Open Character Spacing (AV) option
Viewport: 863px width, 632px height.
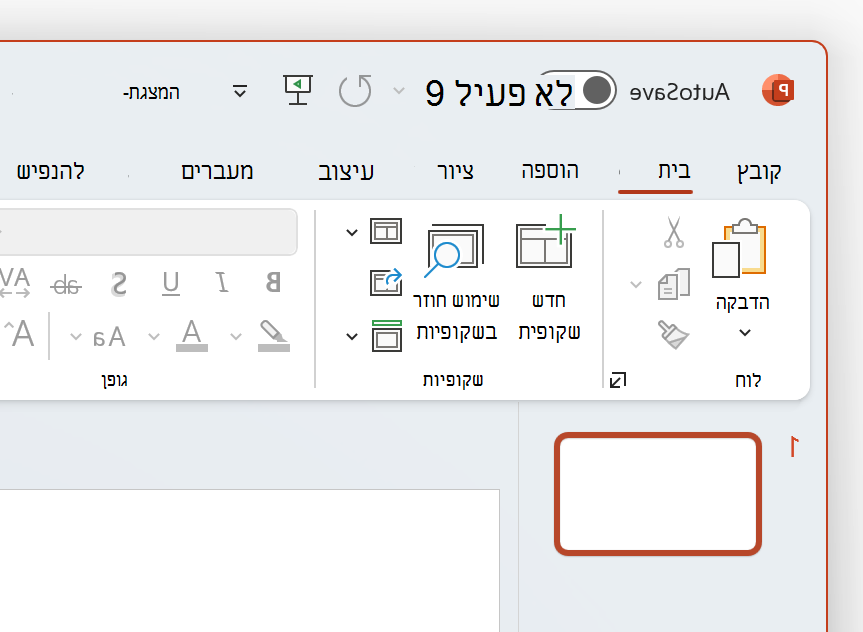15,282
